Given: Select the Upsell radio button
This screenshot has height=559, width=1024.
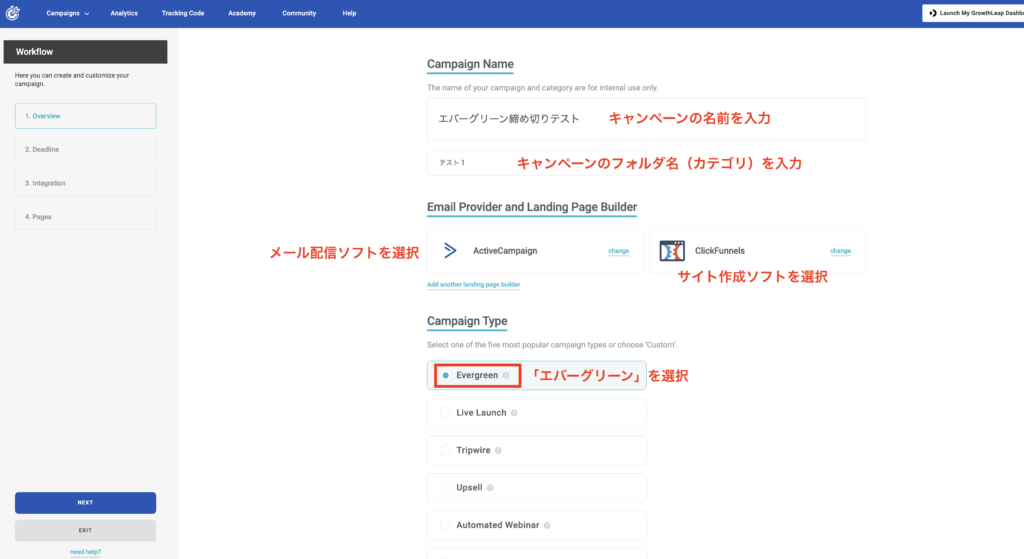Looking at the screenshot, I should (445, 488).
